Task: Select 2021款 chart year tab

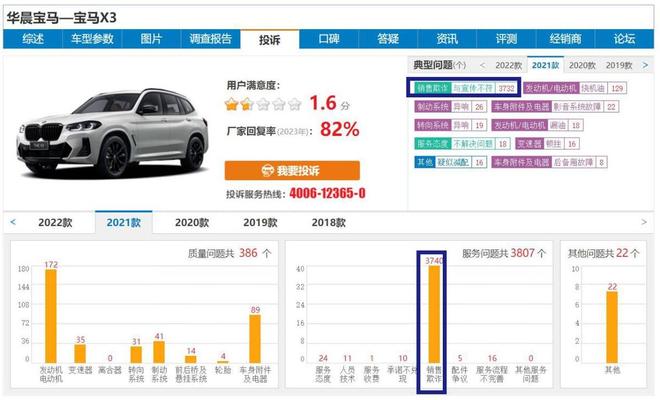Action: 123,222
